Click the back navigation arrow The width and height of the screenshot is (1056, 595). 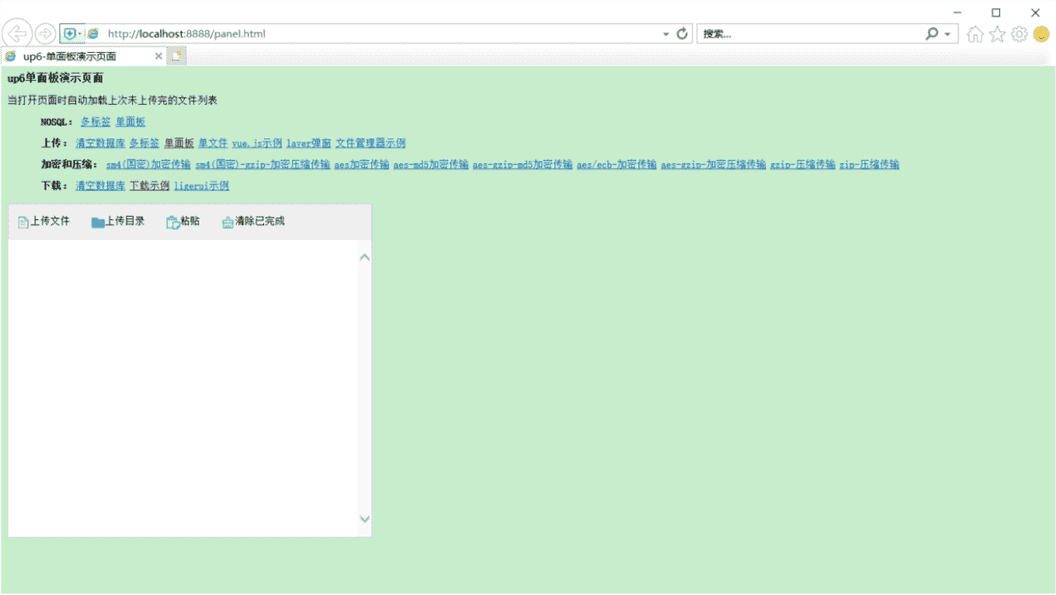click(19, 33)
